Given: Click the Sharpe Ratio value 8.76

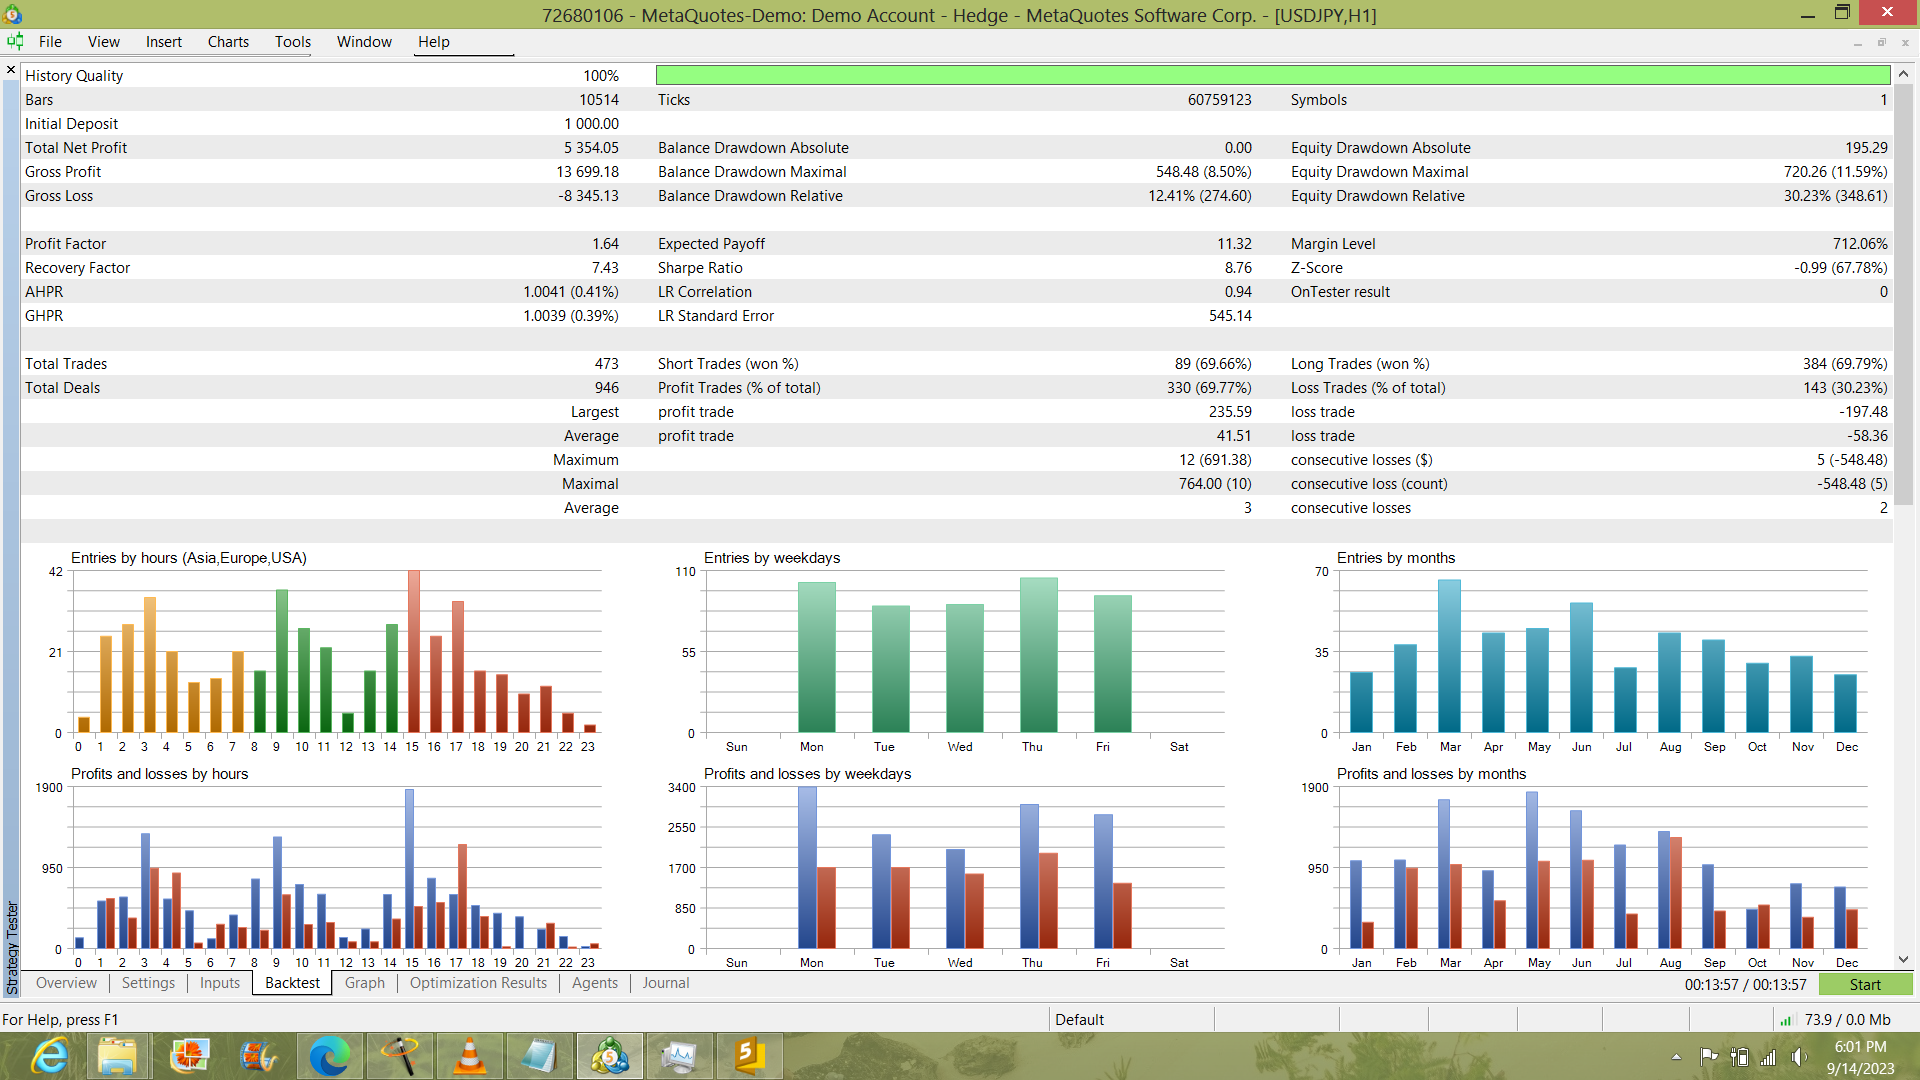Looking at the screenshot, I should [1238, 267].
